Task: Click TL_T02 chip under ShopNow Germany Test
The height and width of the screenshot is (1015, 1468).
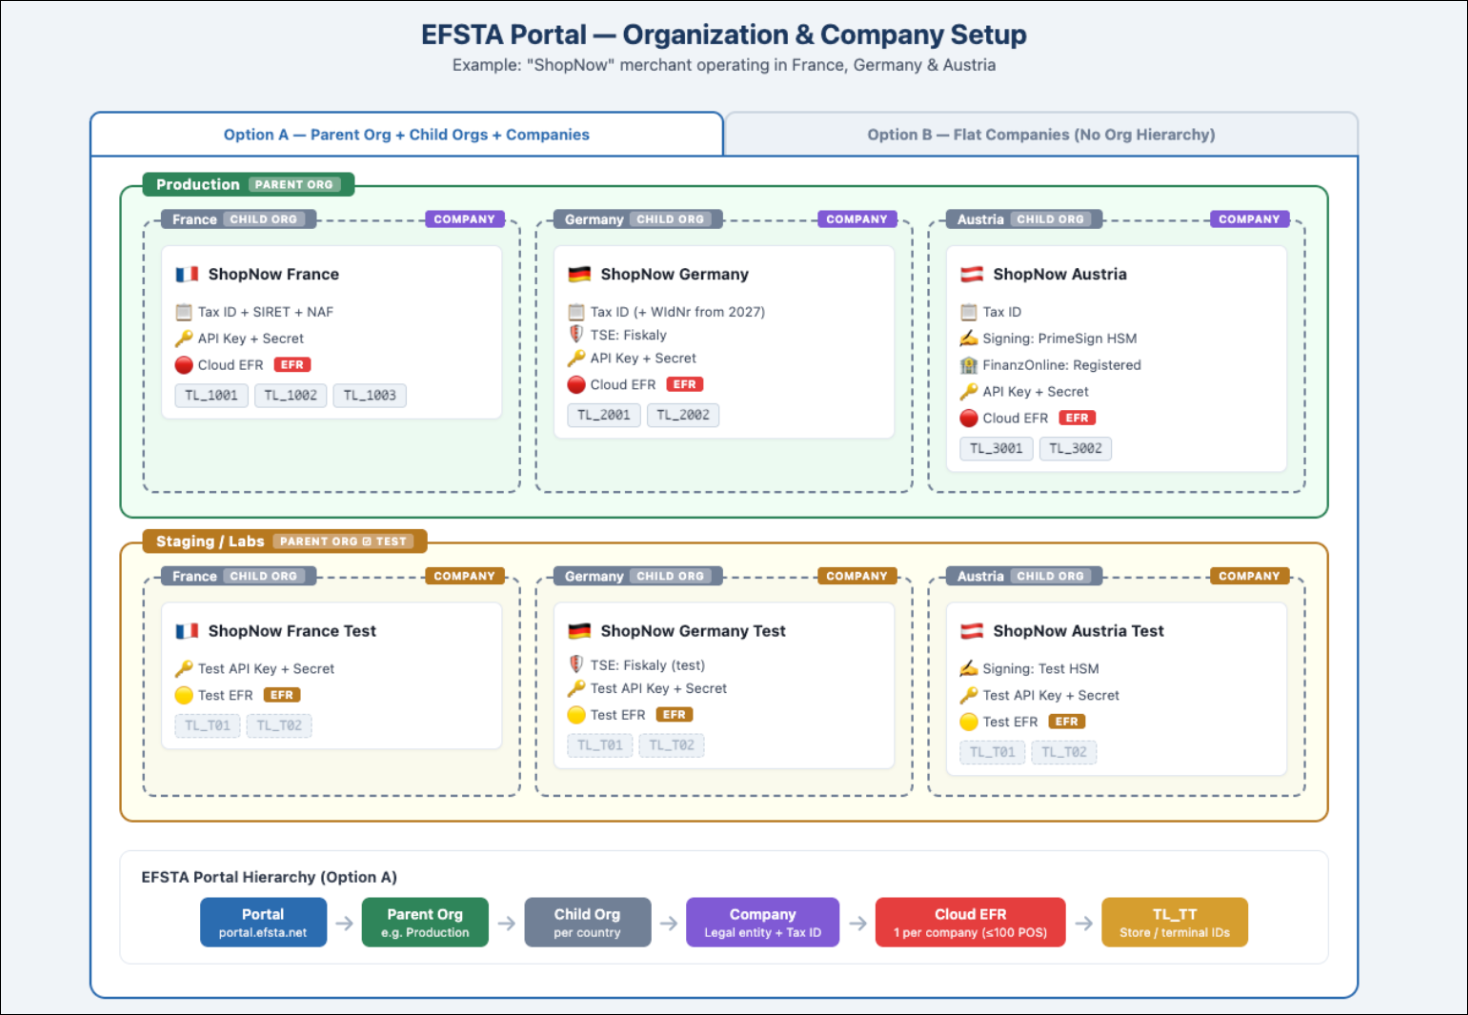Action: click(x=671, y=745)
